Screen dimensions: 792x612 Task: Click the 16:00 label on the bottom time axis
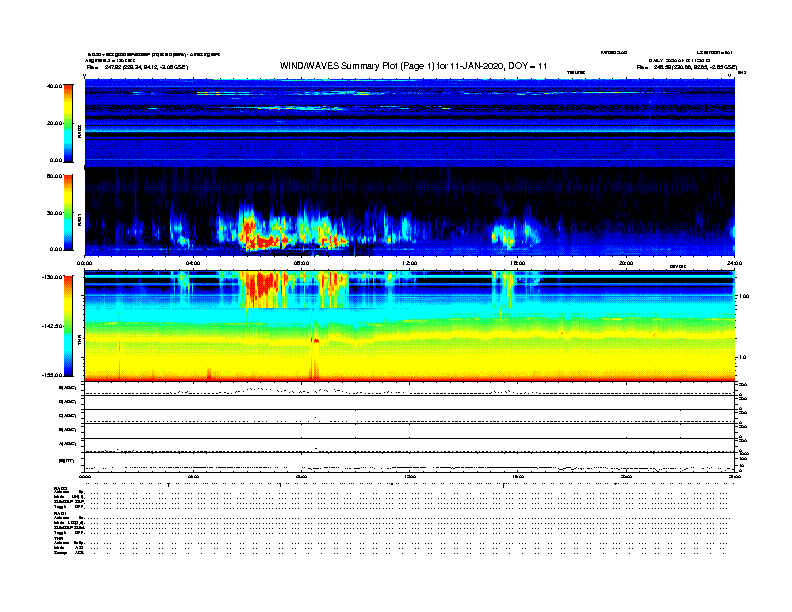(x=518, y=477)
